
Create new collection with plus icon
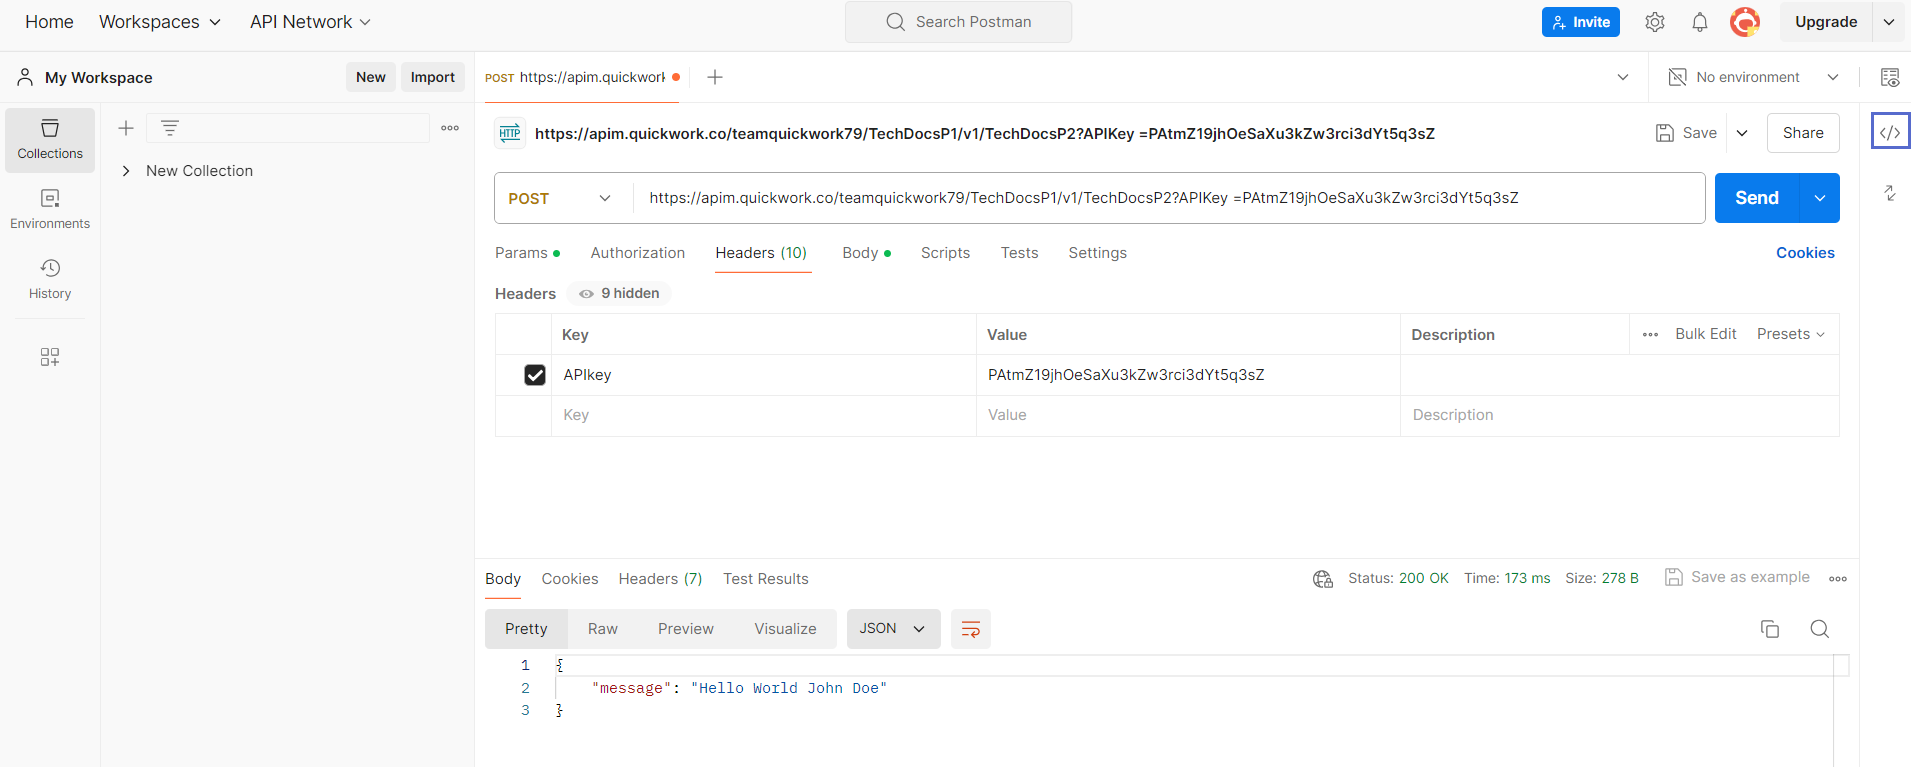pos(126,128)
